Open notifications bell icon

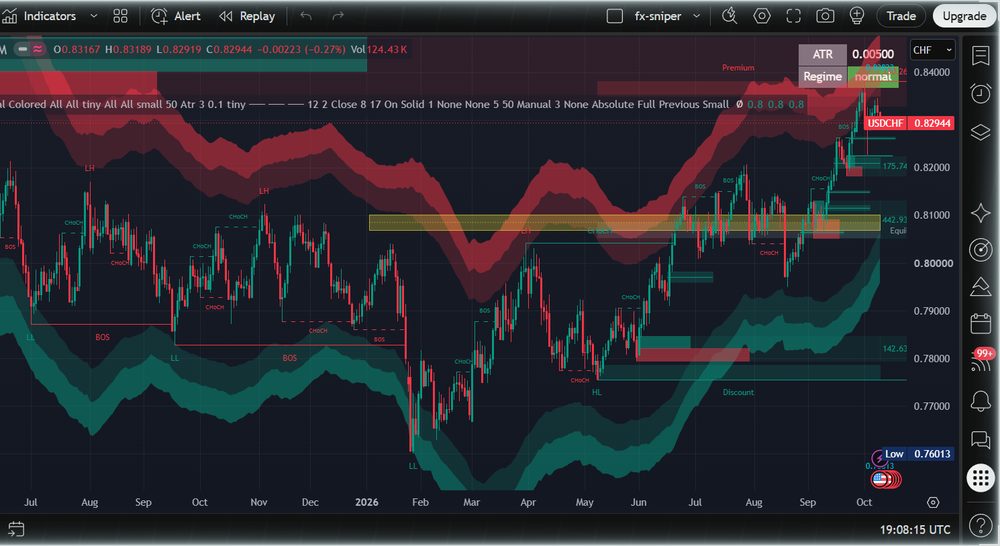click(980, 401)
